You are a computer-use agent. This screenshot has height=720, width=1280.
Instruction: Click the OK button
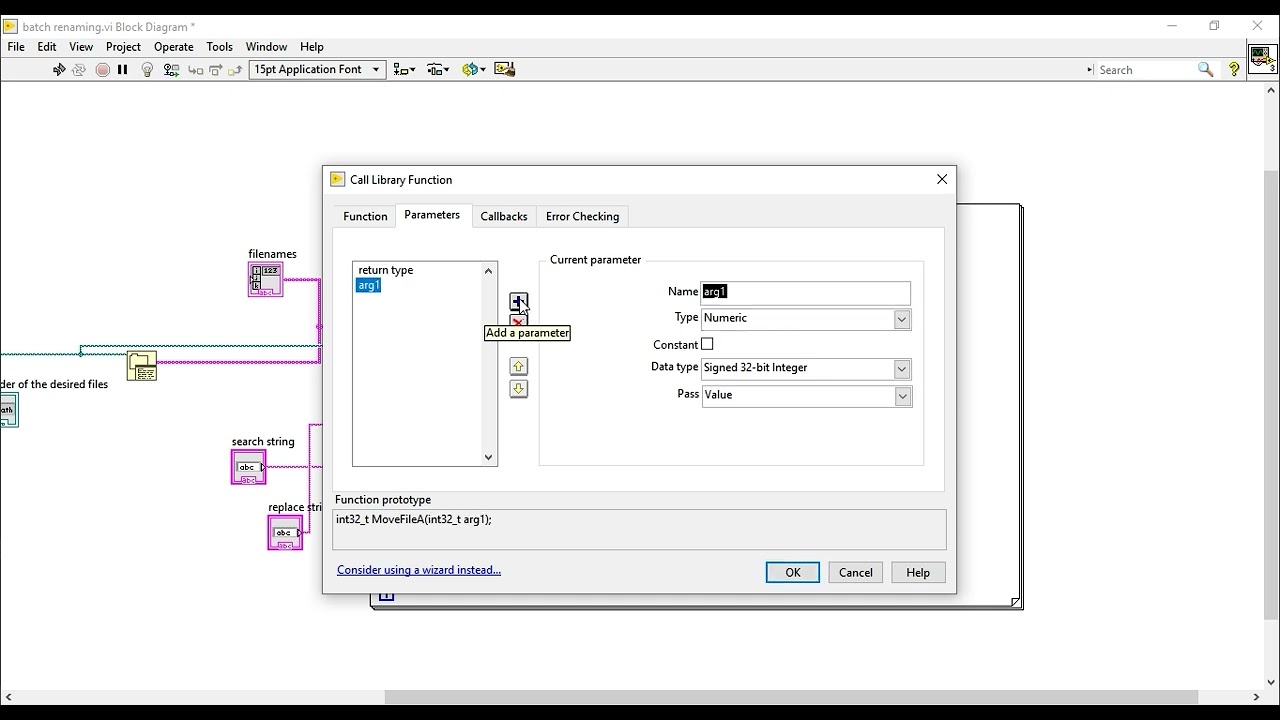(793, 573)
